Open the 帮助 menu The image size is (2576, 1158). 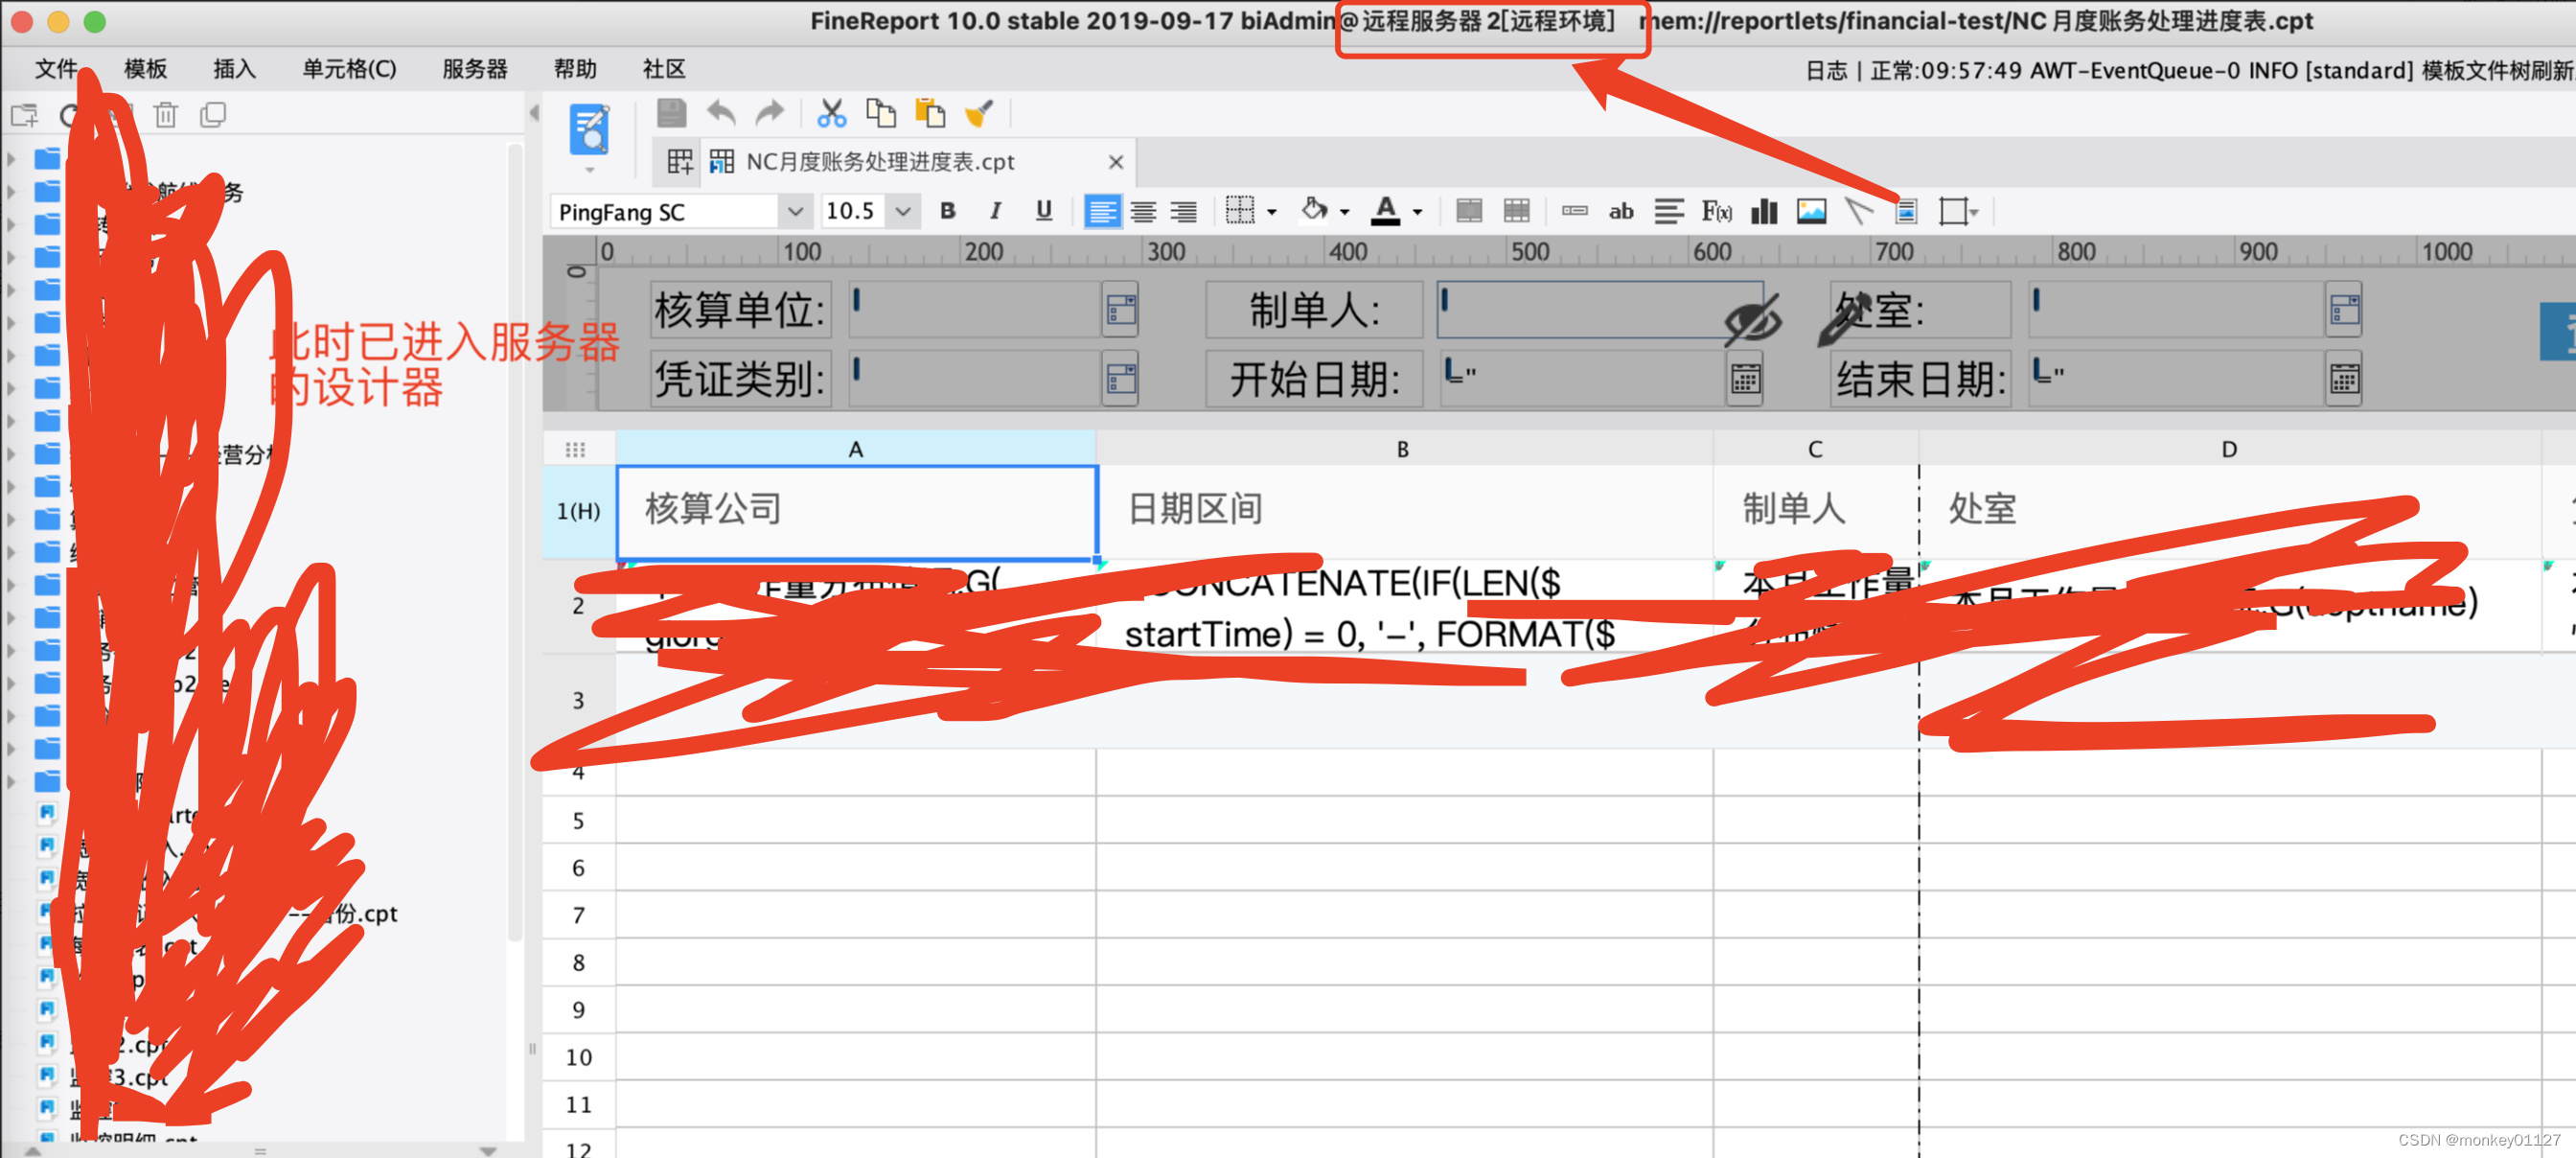point(575,69)
